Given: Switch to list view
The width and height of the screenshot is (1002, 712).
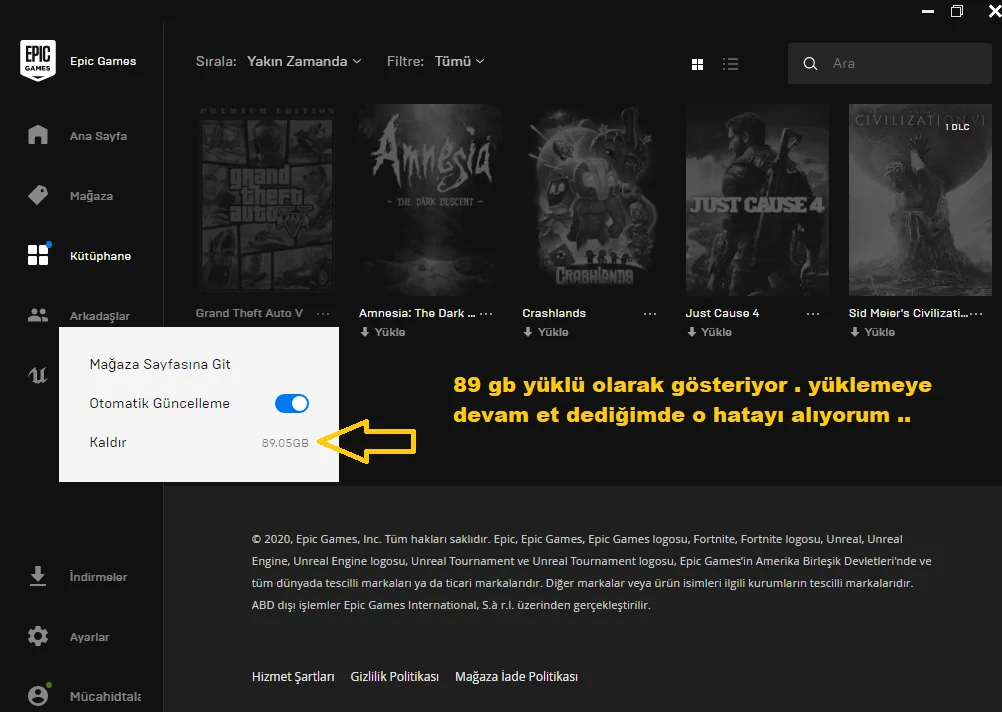Looking at the screenshot, I should point(730,64).
